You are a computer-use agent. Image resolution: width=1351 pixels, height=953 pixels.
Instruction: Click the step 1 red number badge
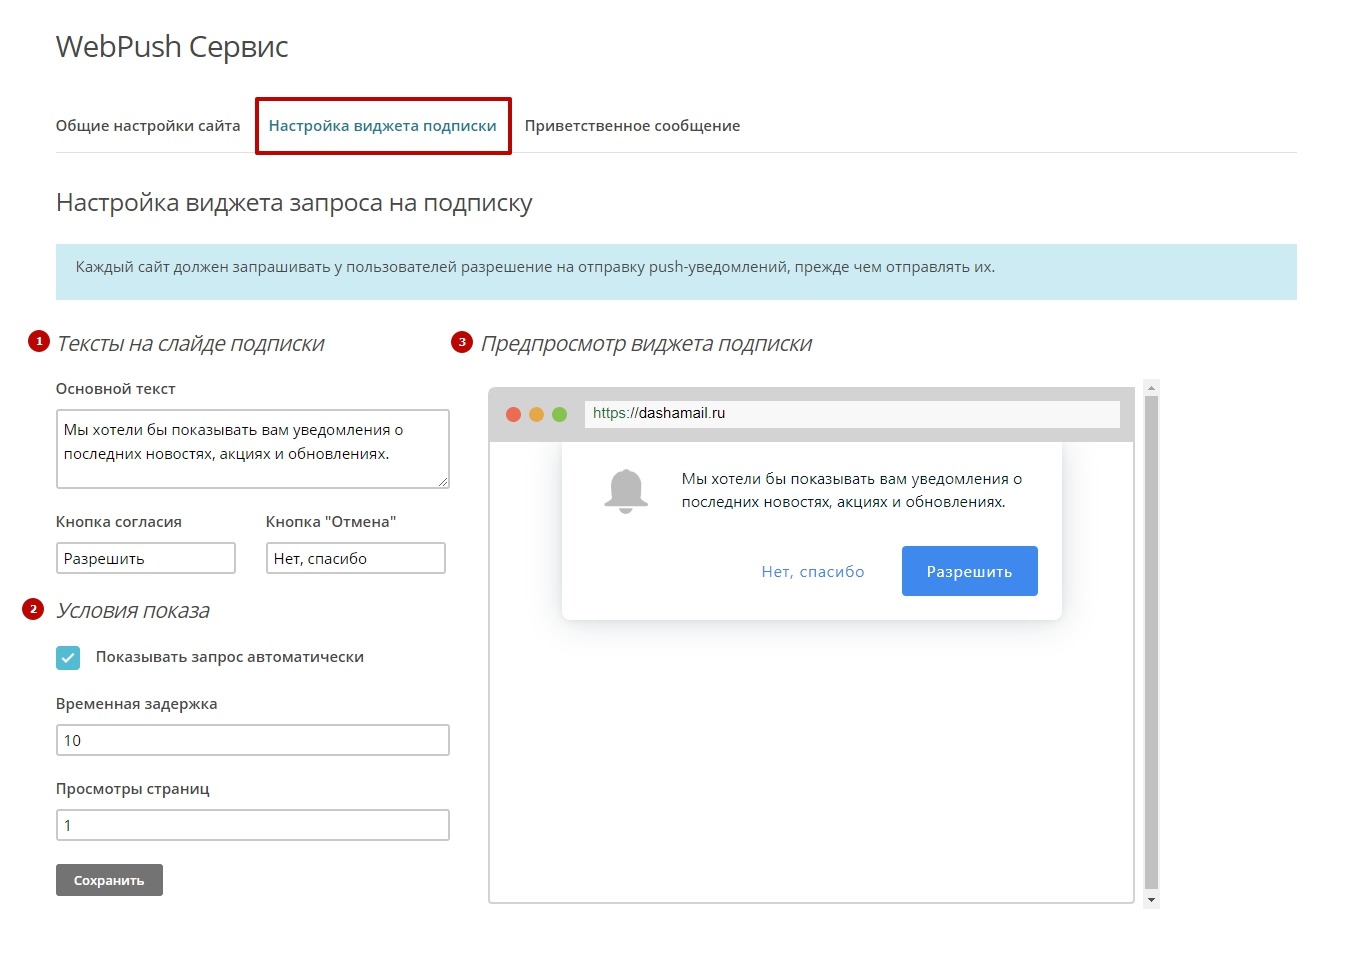click(x=39, y=342)
